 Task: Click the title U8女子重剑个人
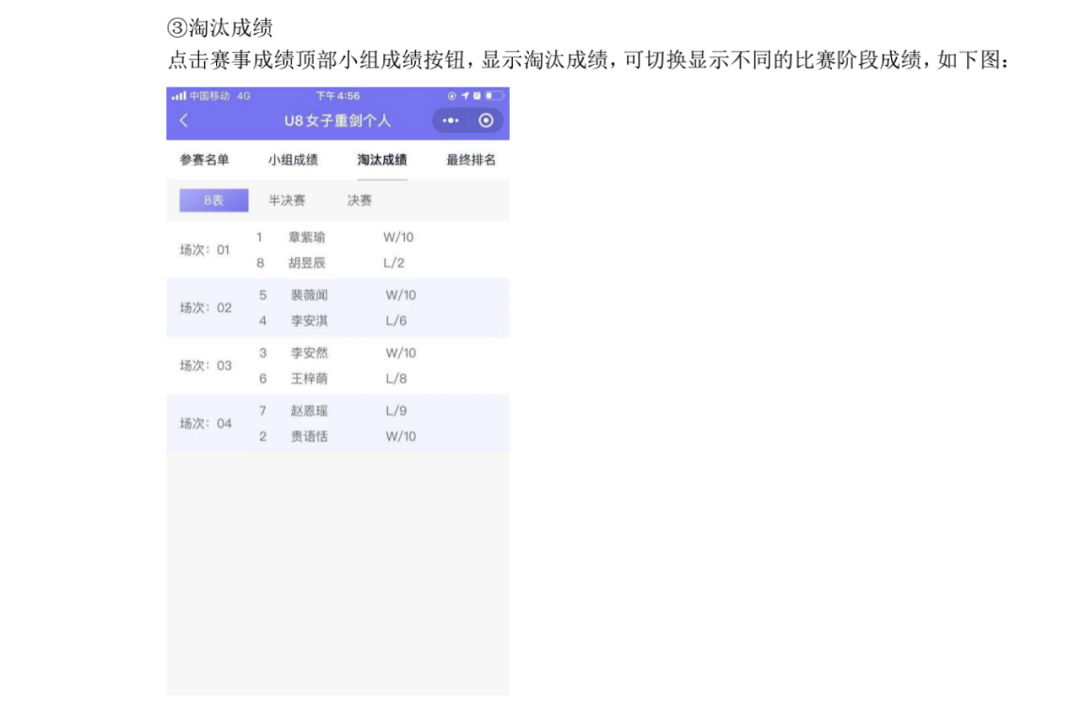pos(338,120)
